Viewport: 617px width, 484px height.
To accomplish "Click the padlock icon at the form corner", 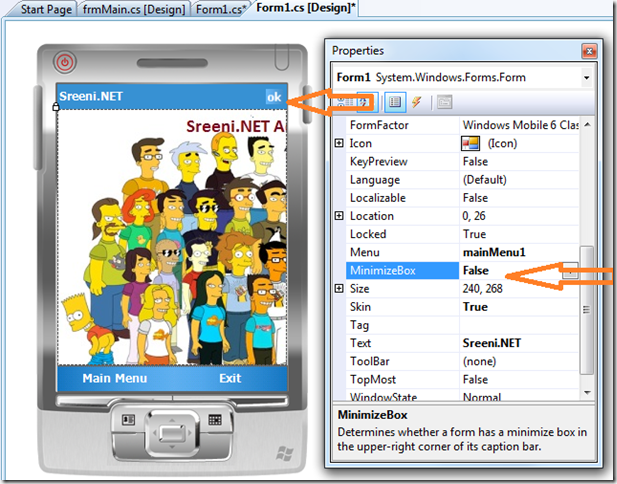I will [56, 106].
